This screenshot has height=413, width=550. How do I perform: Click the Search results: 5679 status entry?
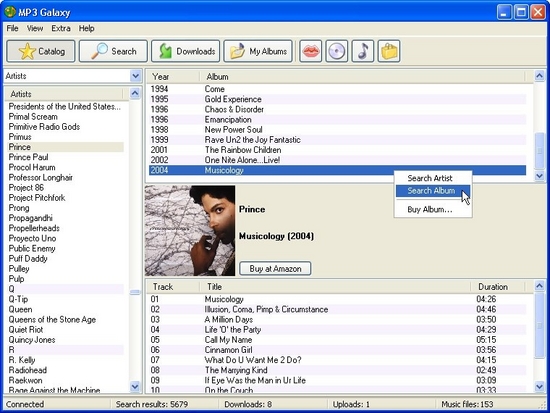152,404
